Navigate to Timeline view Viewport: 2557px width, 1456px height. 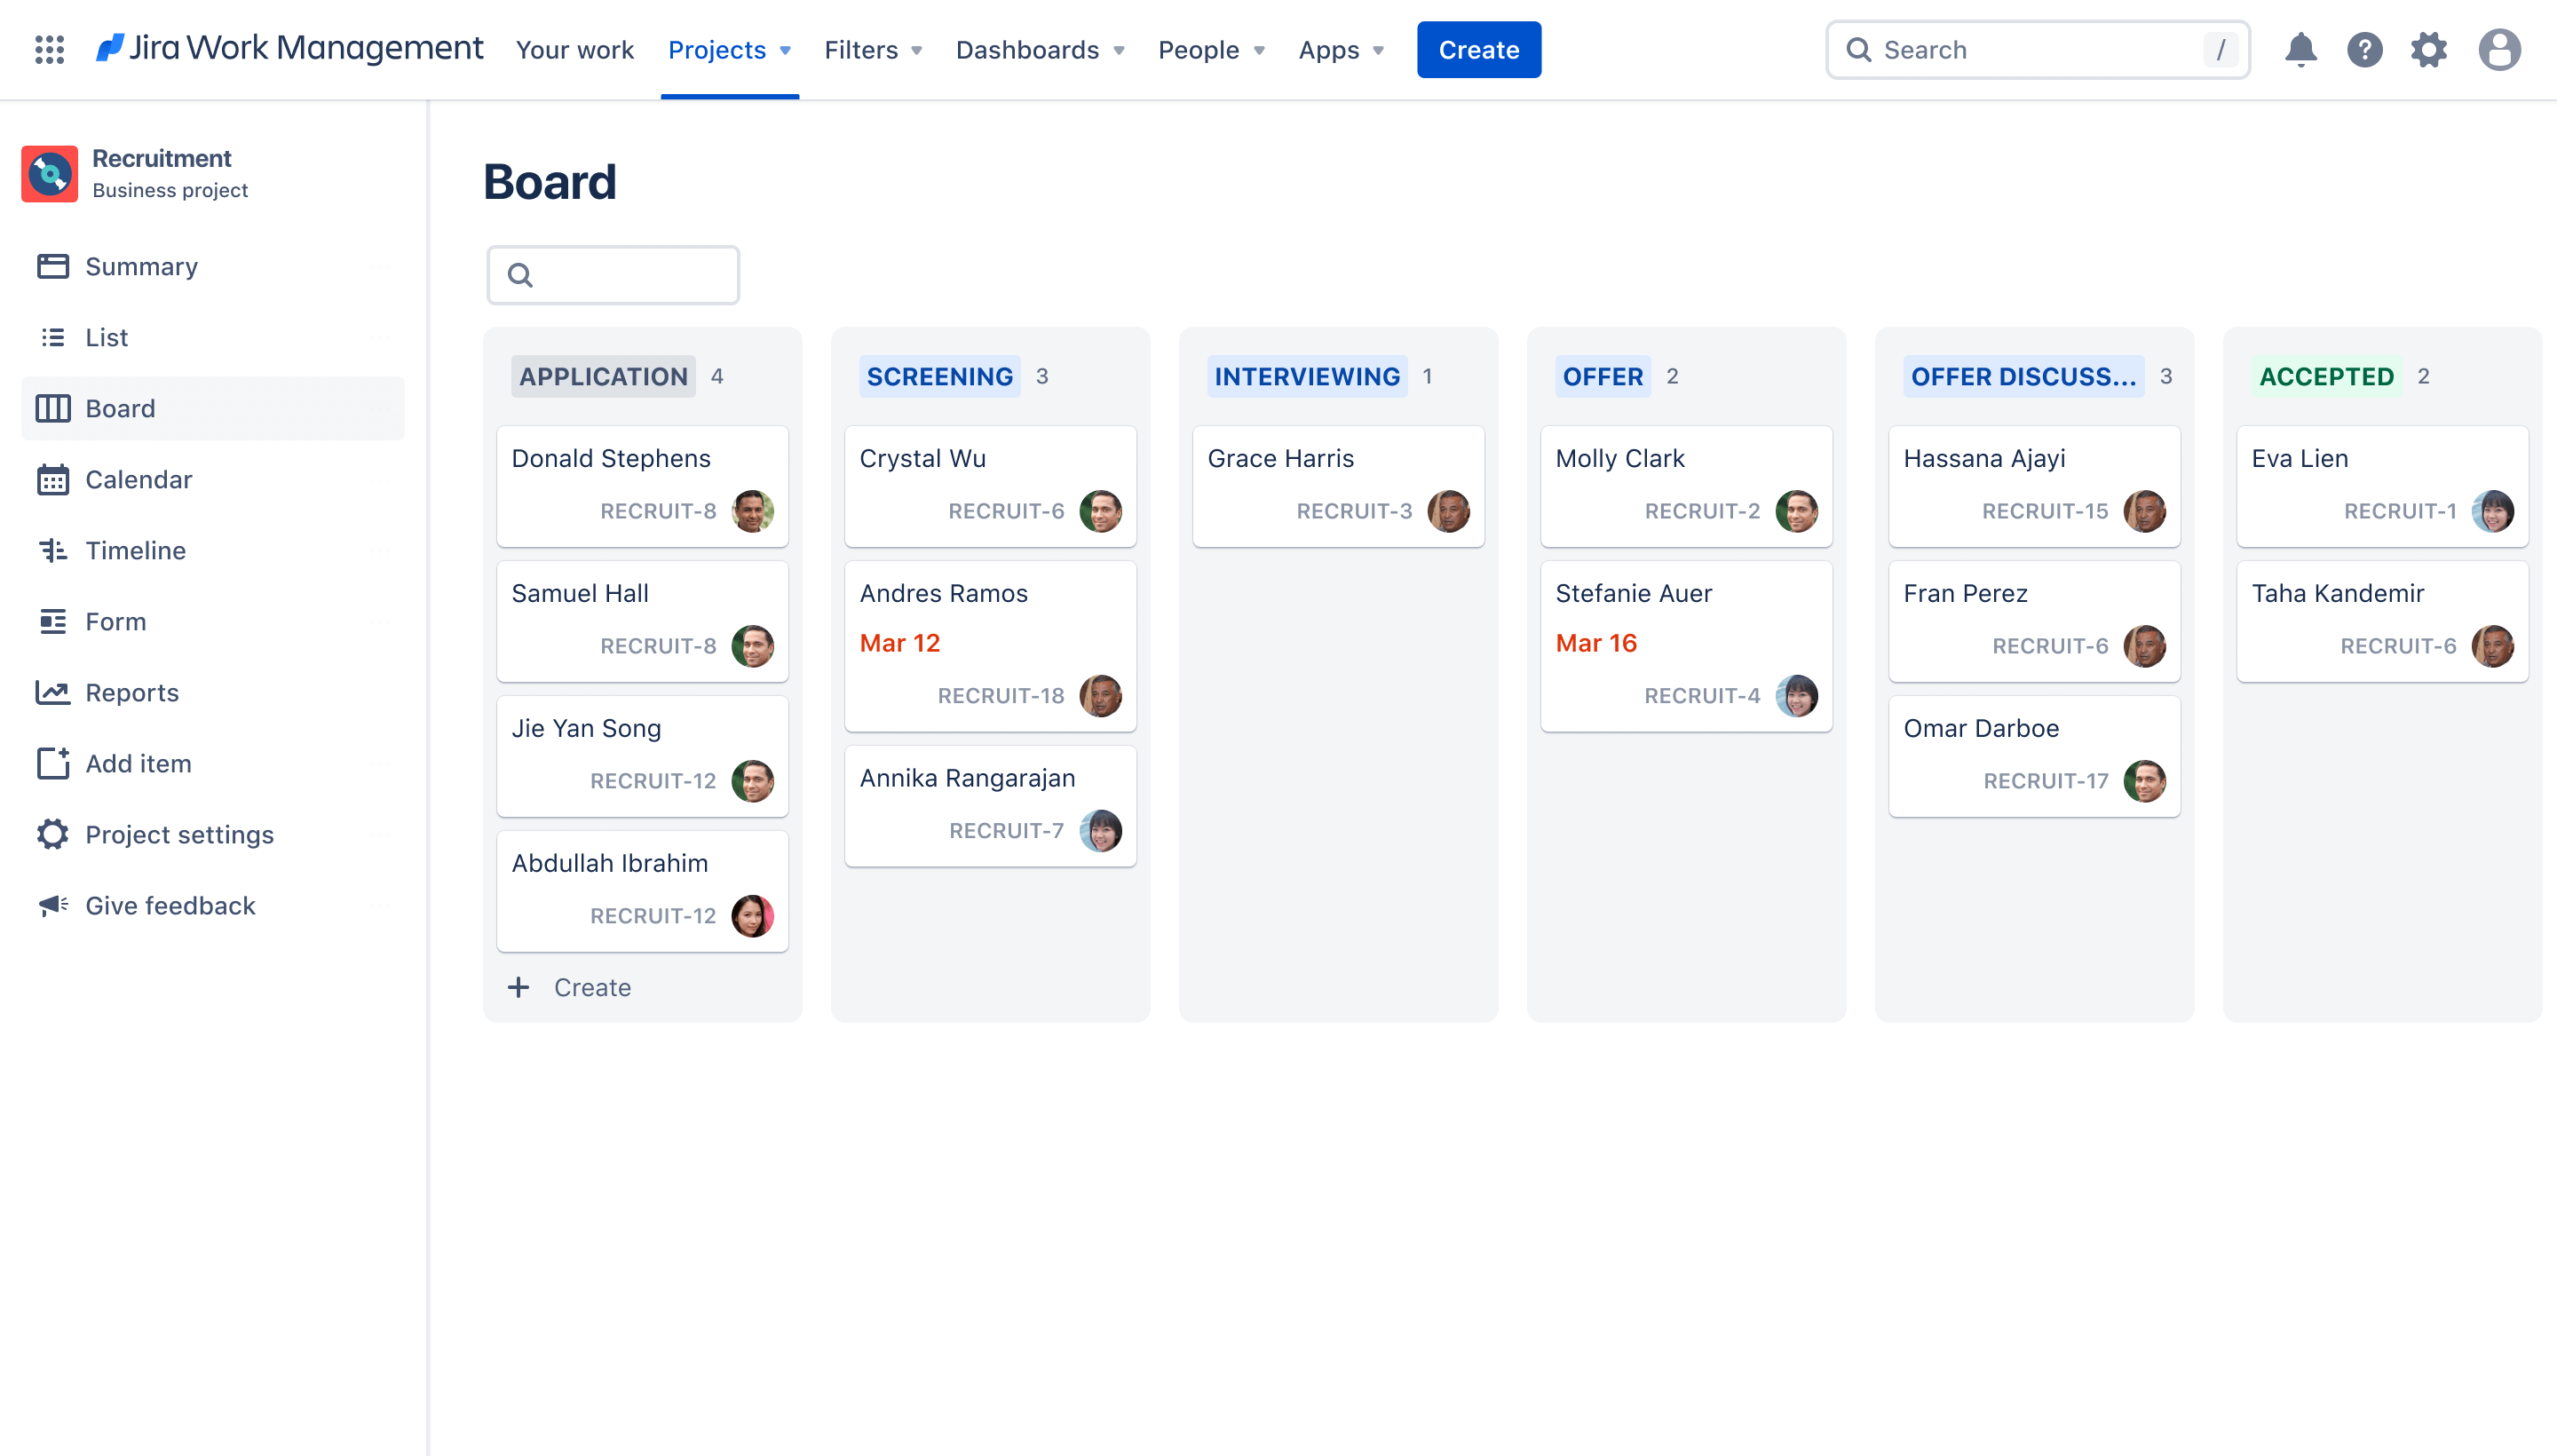point(135,550)
